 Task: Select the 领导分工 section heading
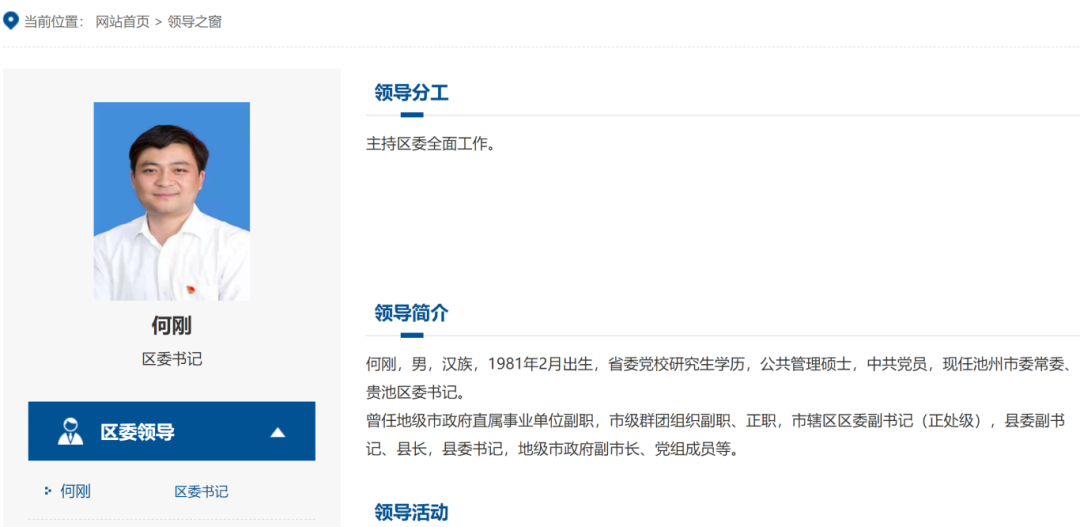(411, 92)
